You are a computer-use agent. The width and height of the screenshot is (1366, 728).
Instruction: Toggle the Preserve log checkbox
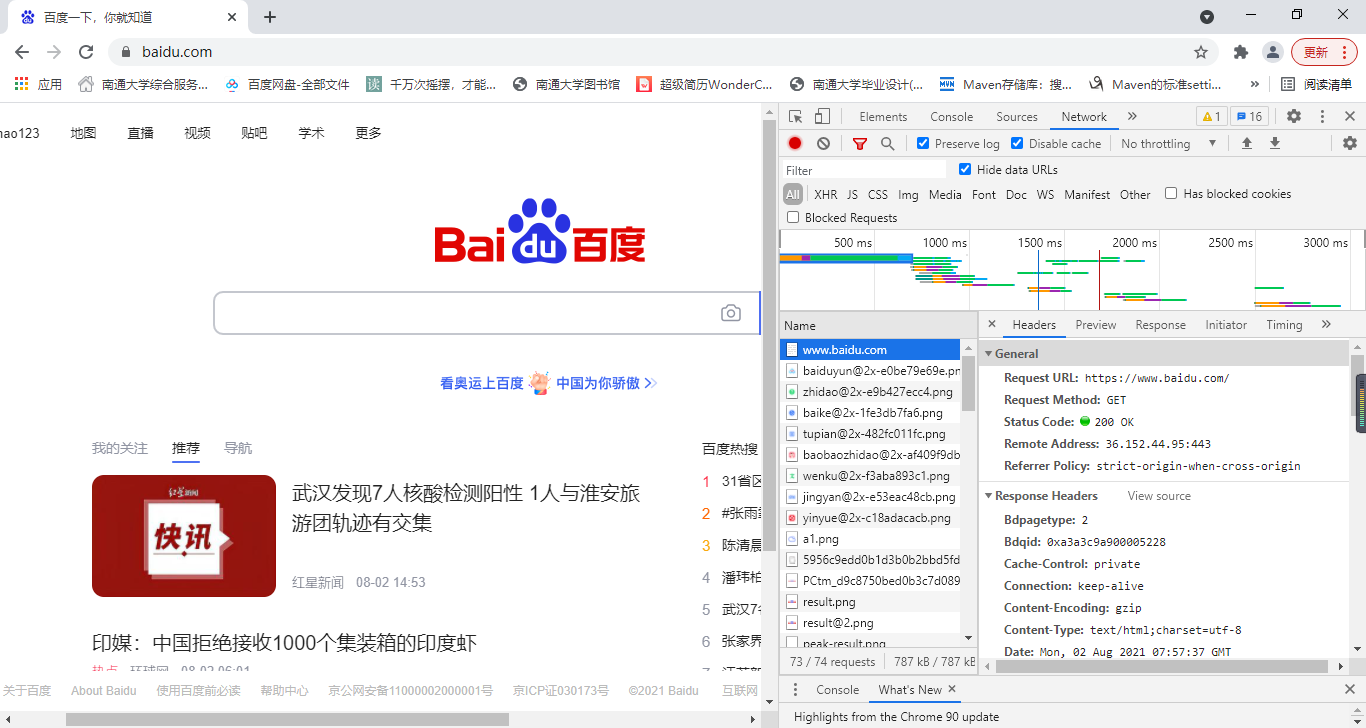923,144
